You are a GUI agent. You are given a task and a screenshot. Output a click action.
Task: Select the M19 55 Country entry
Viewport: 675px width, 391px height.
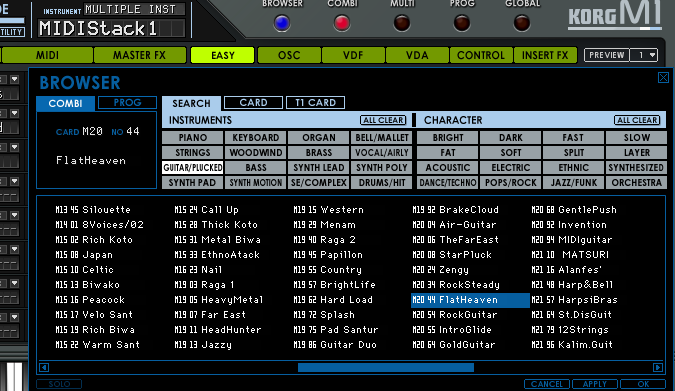click(327, 270)
